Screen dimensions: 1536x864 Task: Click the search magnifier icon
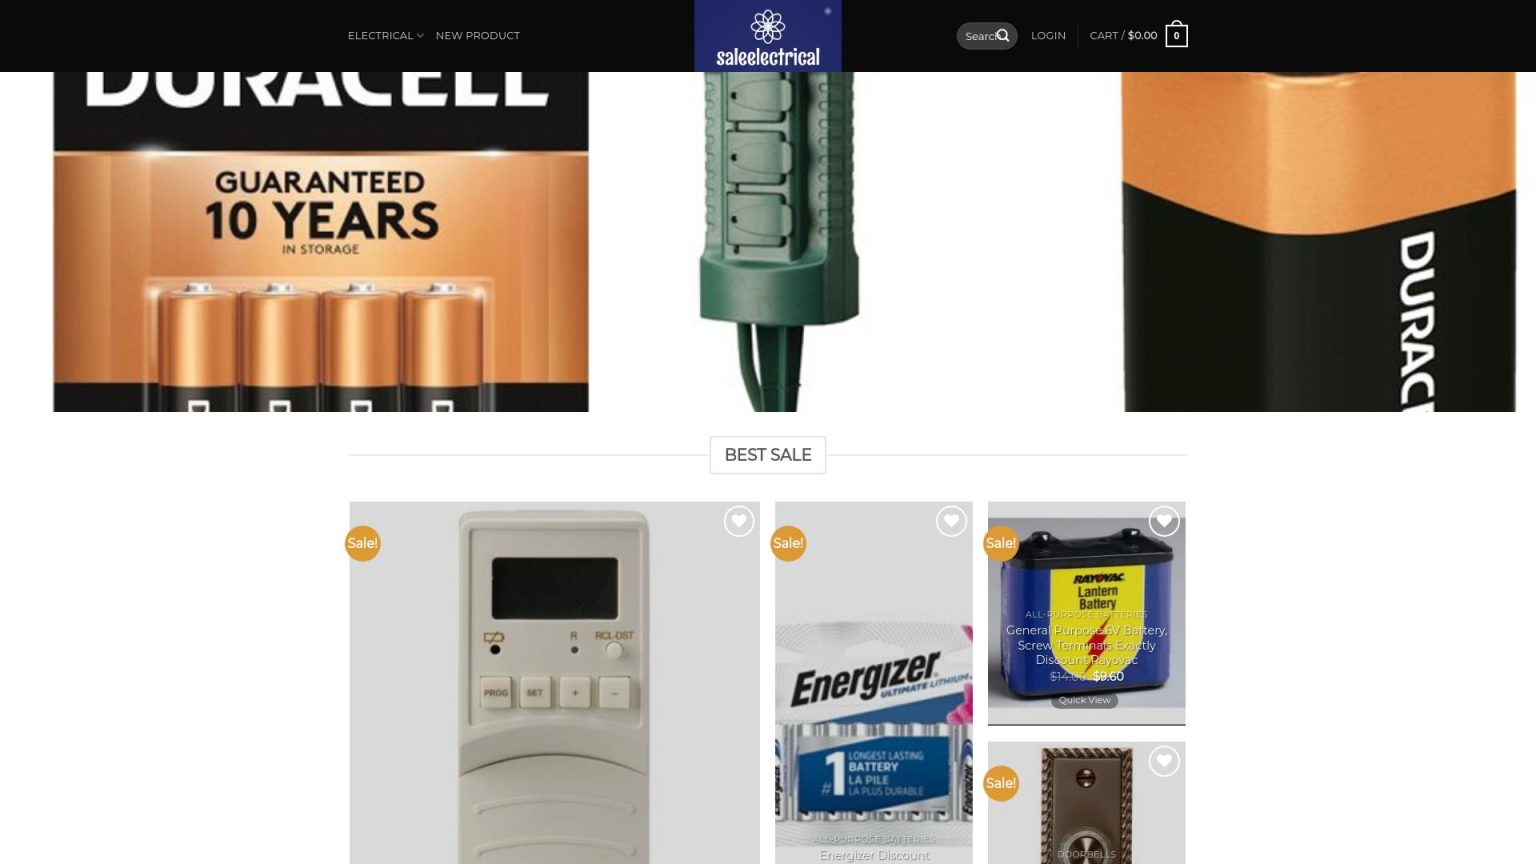1003,36
